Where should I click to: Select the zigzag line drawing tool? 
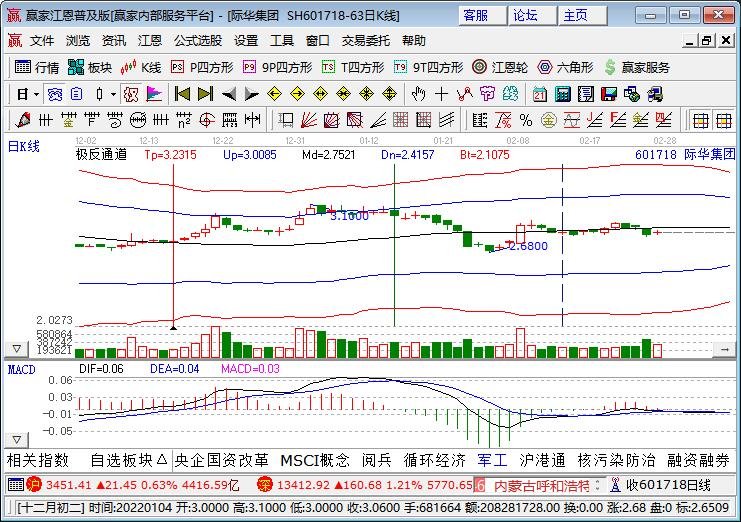465,94
